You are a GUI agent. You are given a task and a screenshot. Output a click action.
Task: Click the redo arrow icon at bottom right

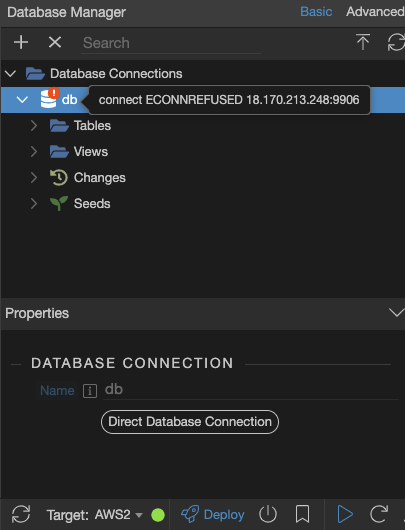379,514
